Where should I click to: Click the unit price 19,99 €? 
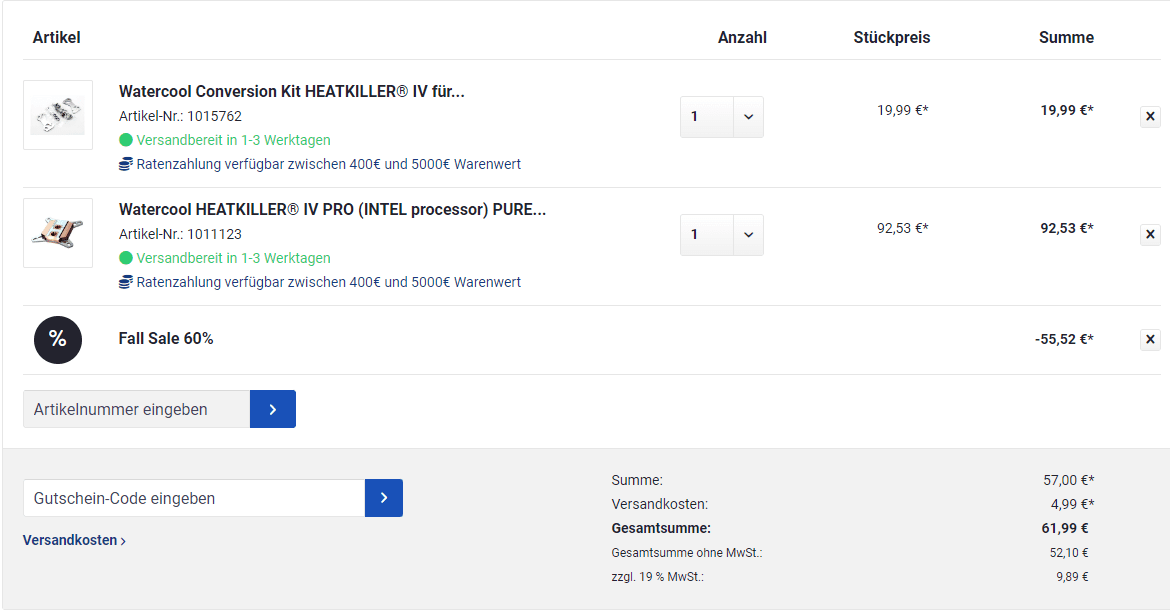902,110
